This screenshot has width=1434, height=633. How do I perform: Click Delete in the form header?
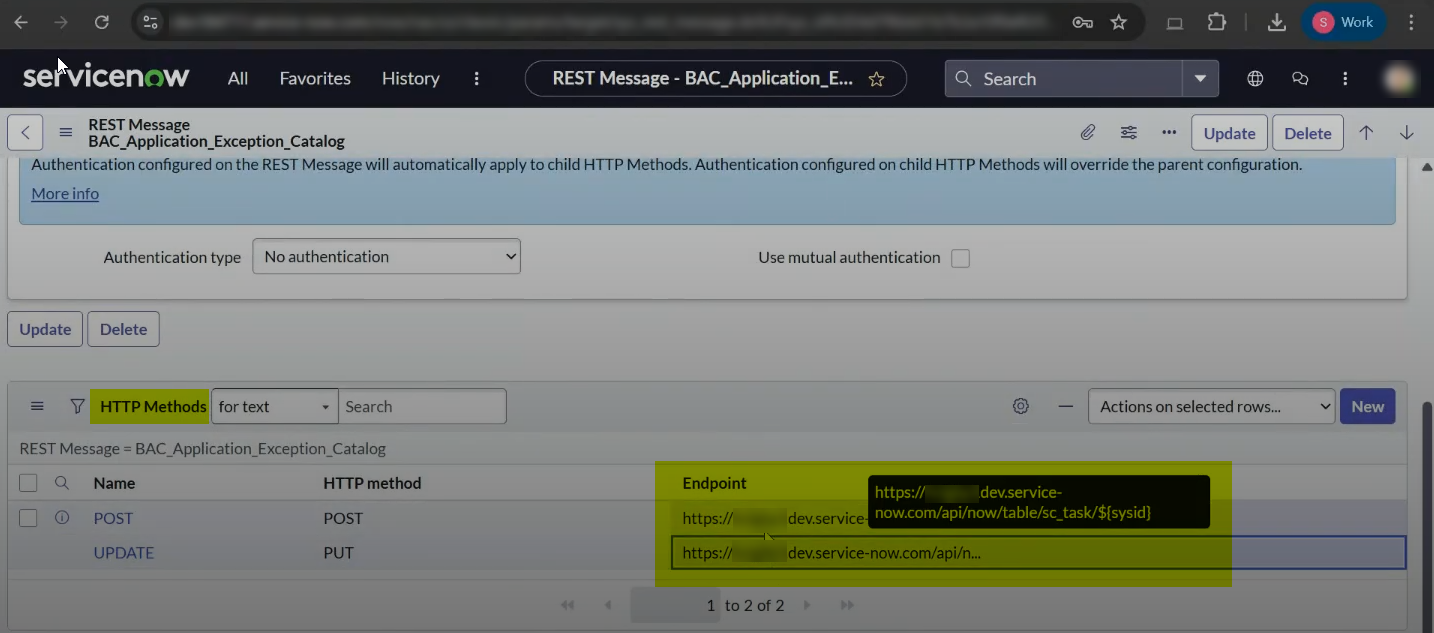click(1307, 133)
